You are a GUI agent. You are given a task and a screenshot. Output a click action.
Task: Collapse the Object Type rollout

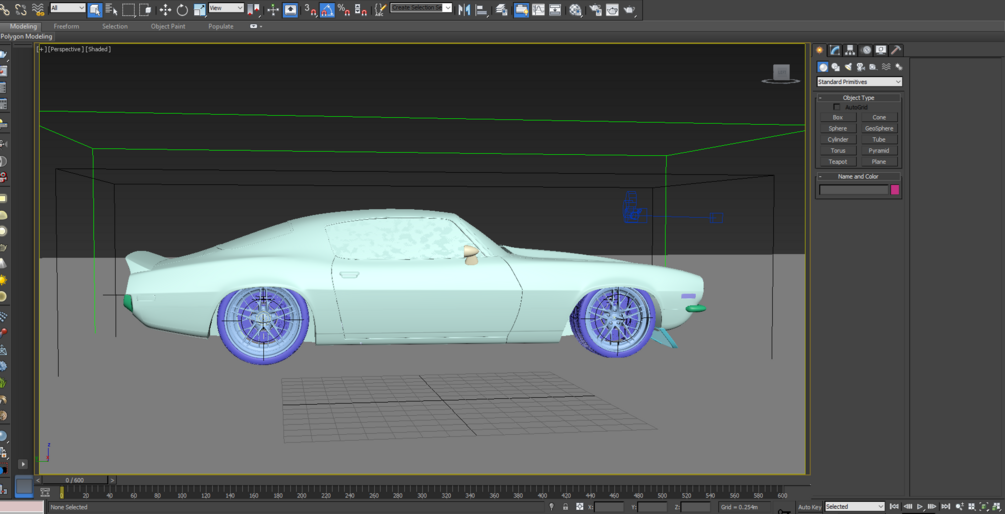coord(858,98)
